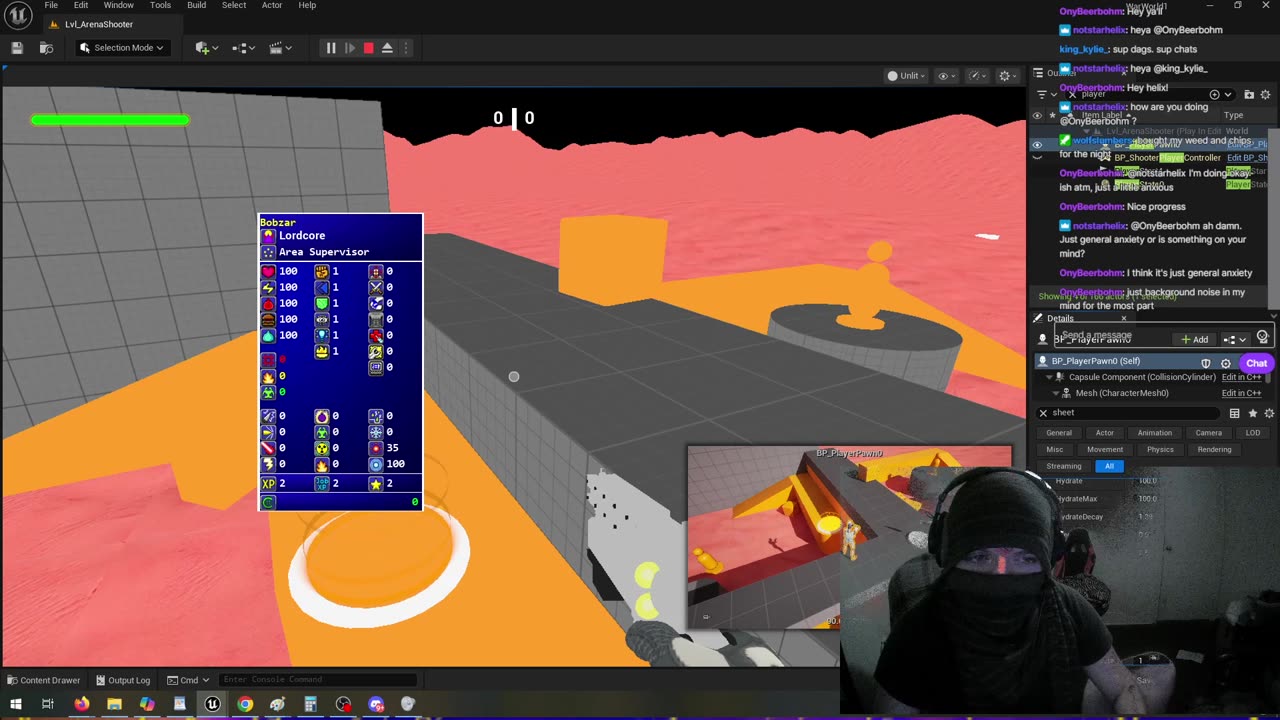The width and height of the screenshot is (1280, 720).
Task: Click the Add component button in Details
Action: click(x=1195, y=339)
